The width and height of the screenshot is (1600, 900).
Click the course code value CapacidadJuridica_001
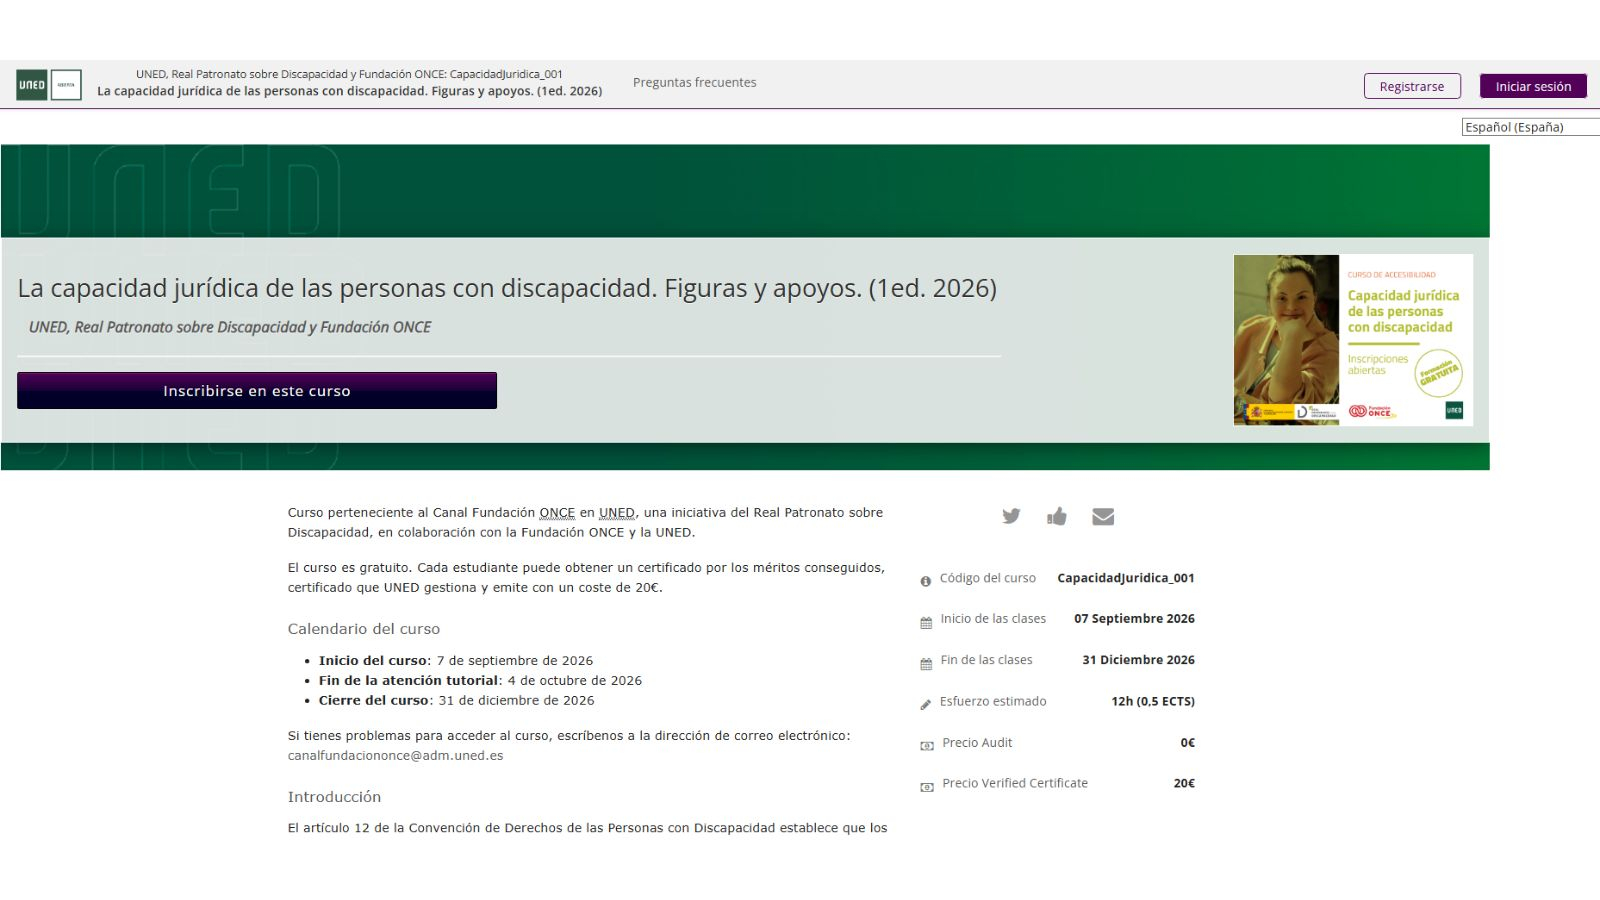coord(1126,578)
